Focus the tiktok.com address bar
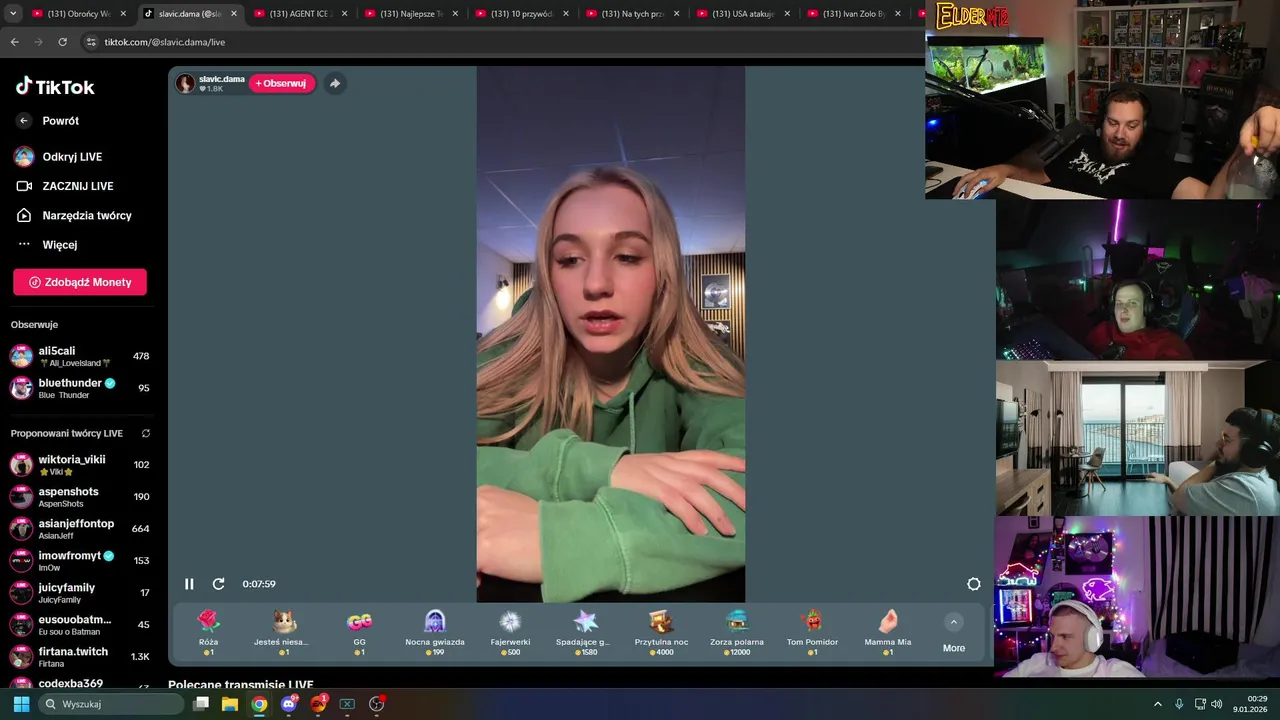The height and width of the screenshot is (720, 1280). [500, 42]
